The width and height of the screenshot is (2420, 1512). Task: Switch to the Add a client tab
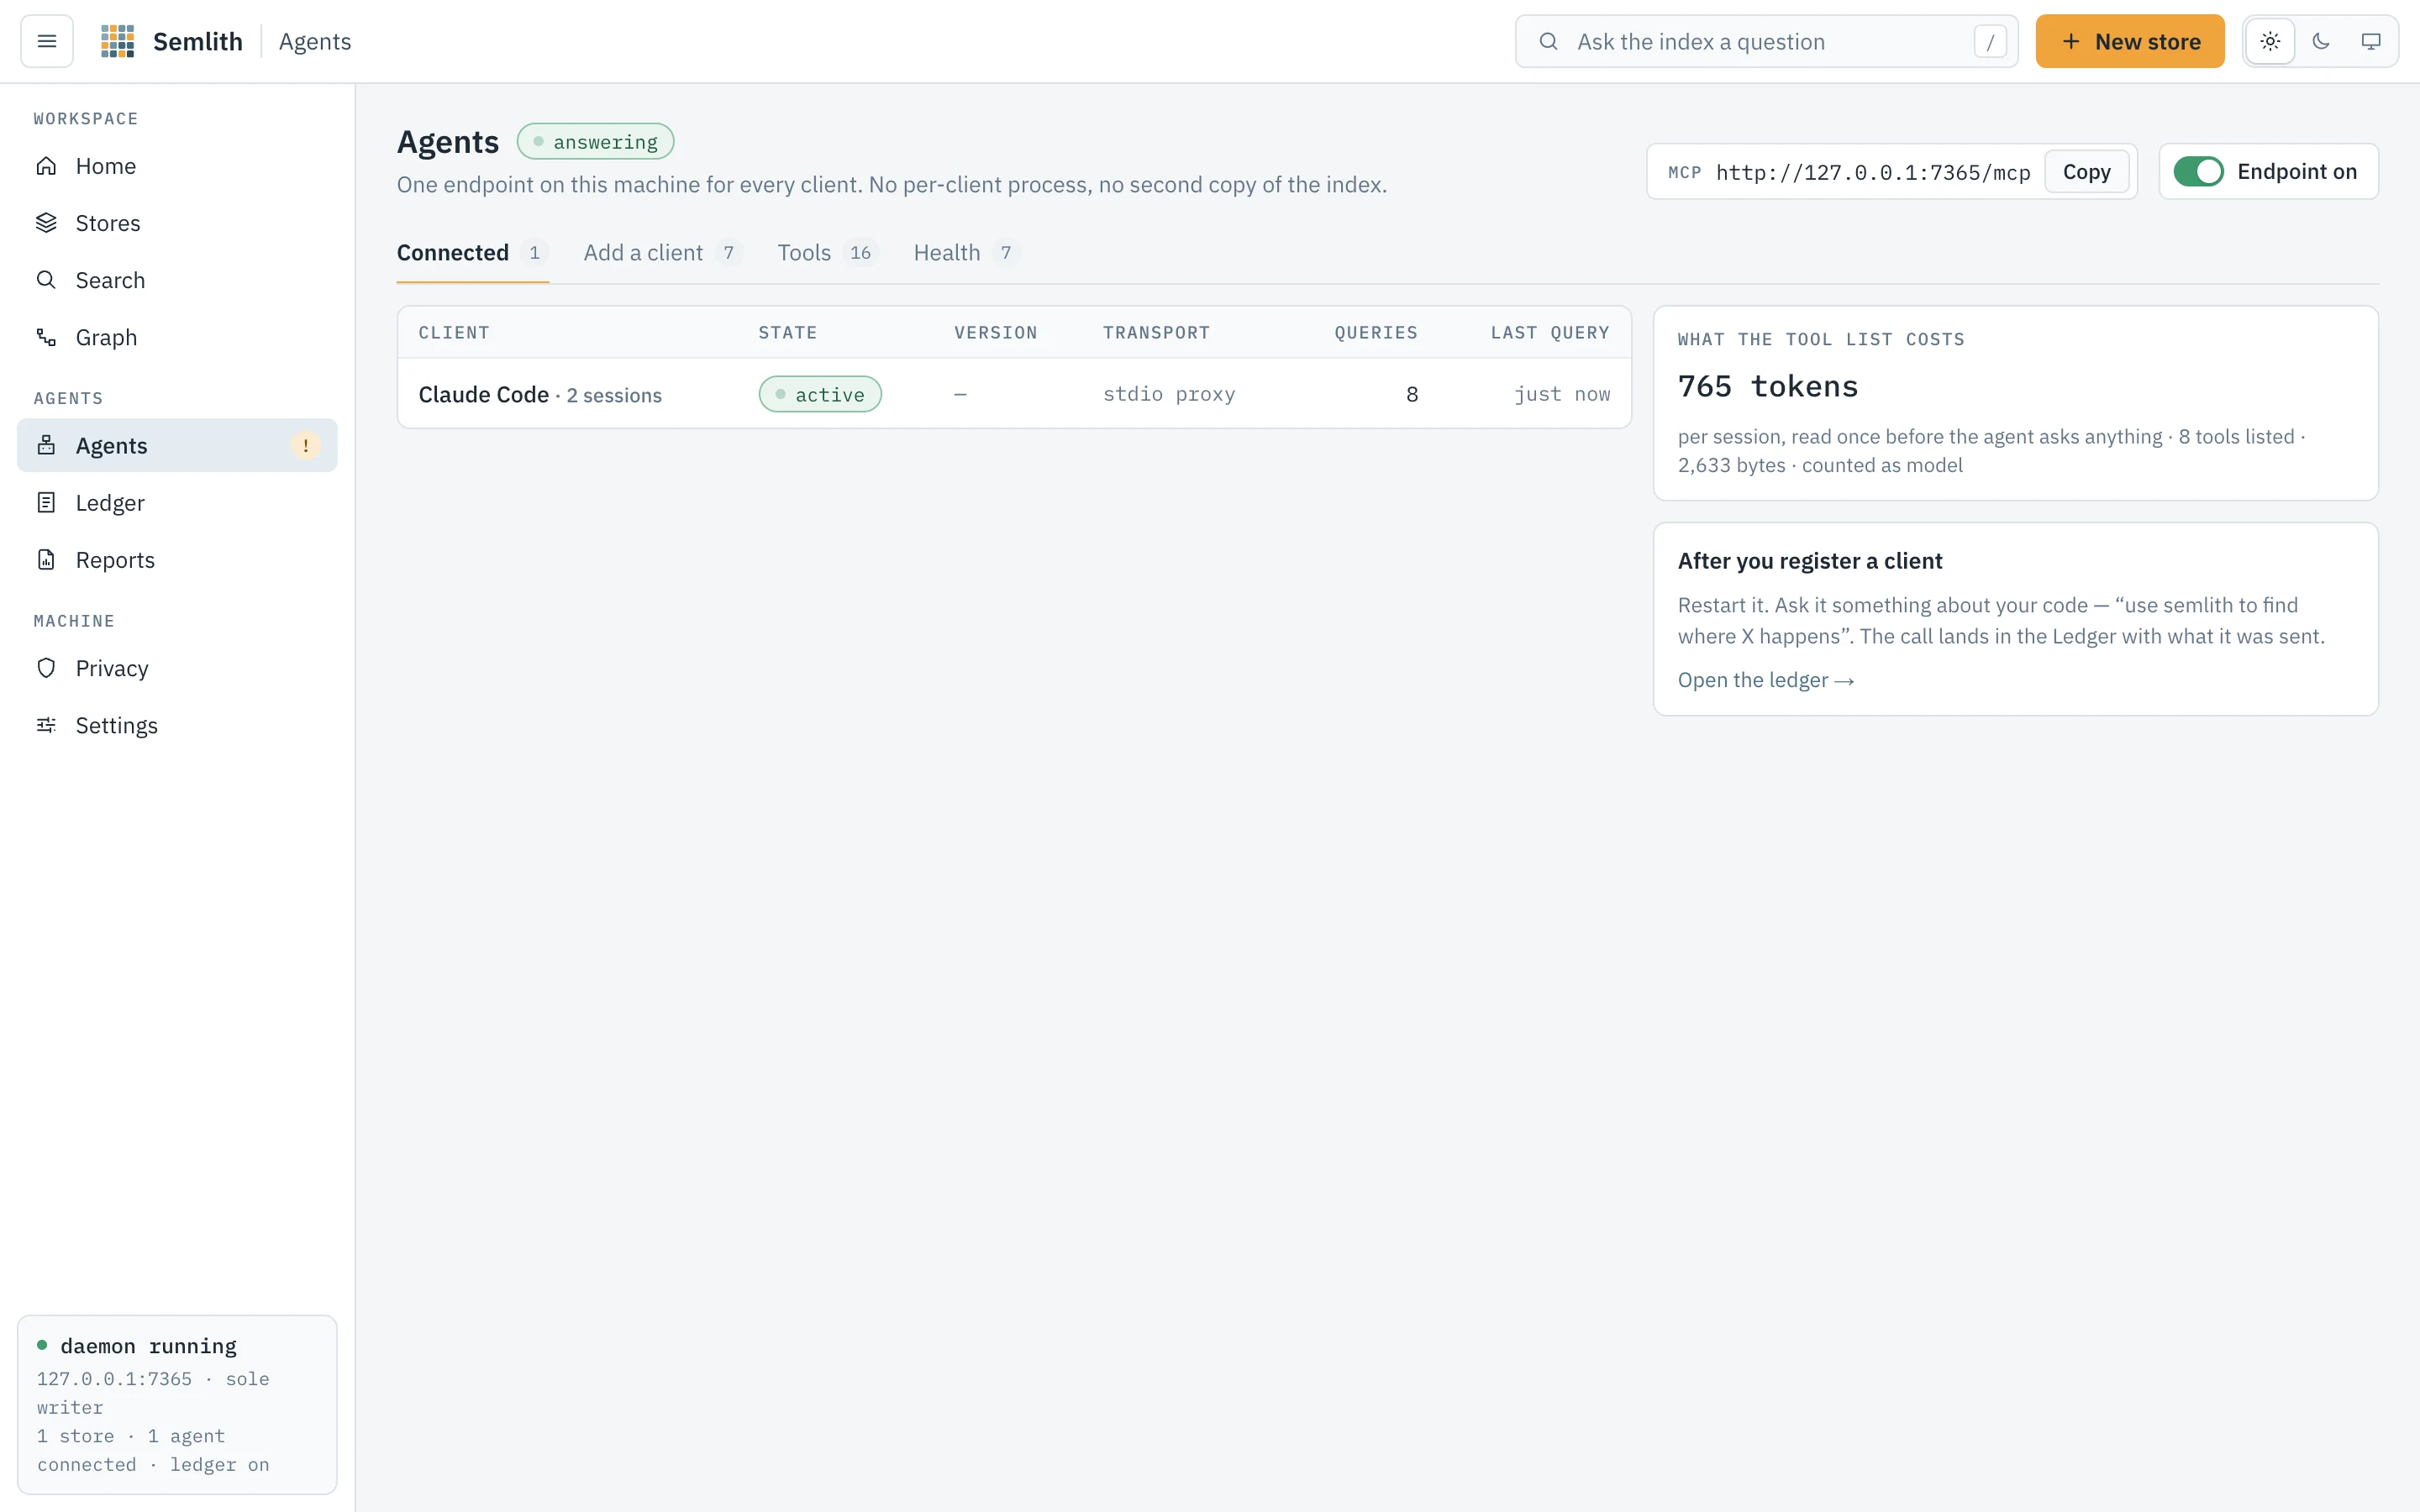click(662, 253)
